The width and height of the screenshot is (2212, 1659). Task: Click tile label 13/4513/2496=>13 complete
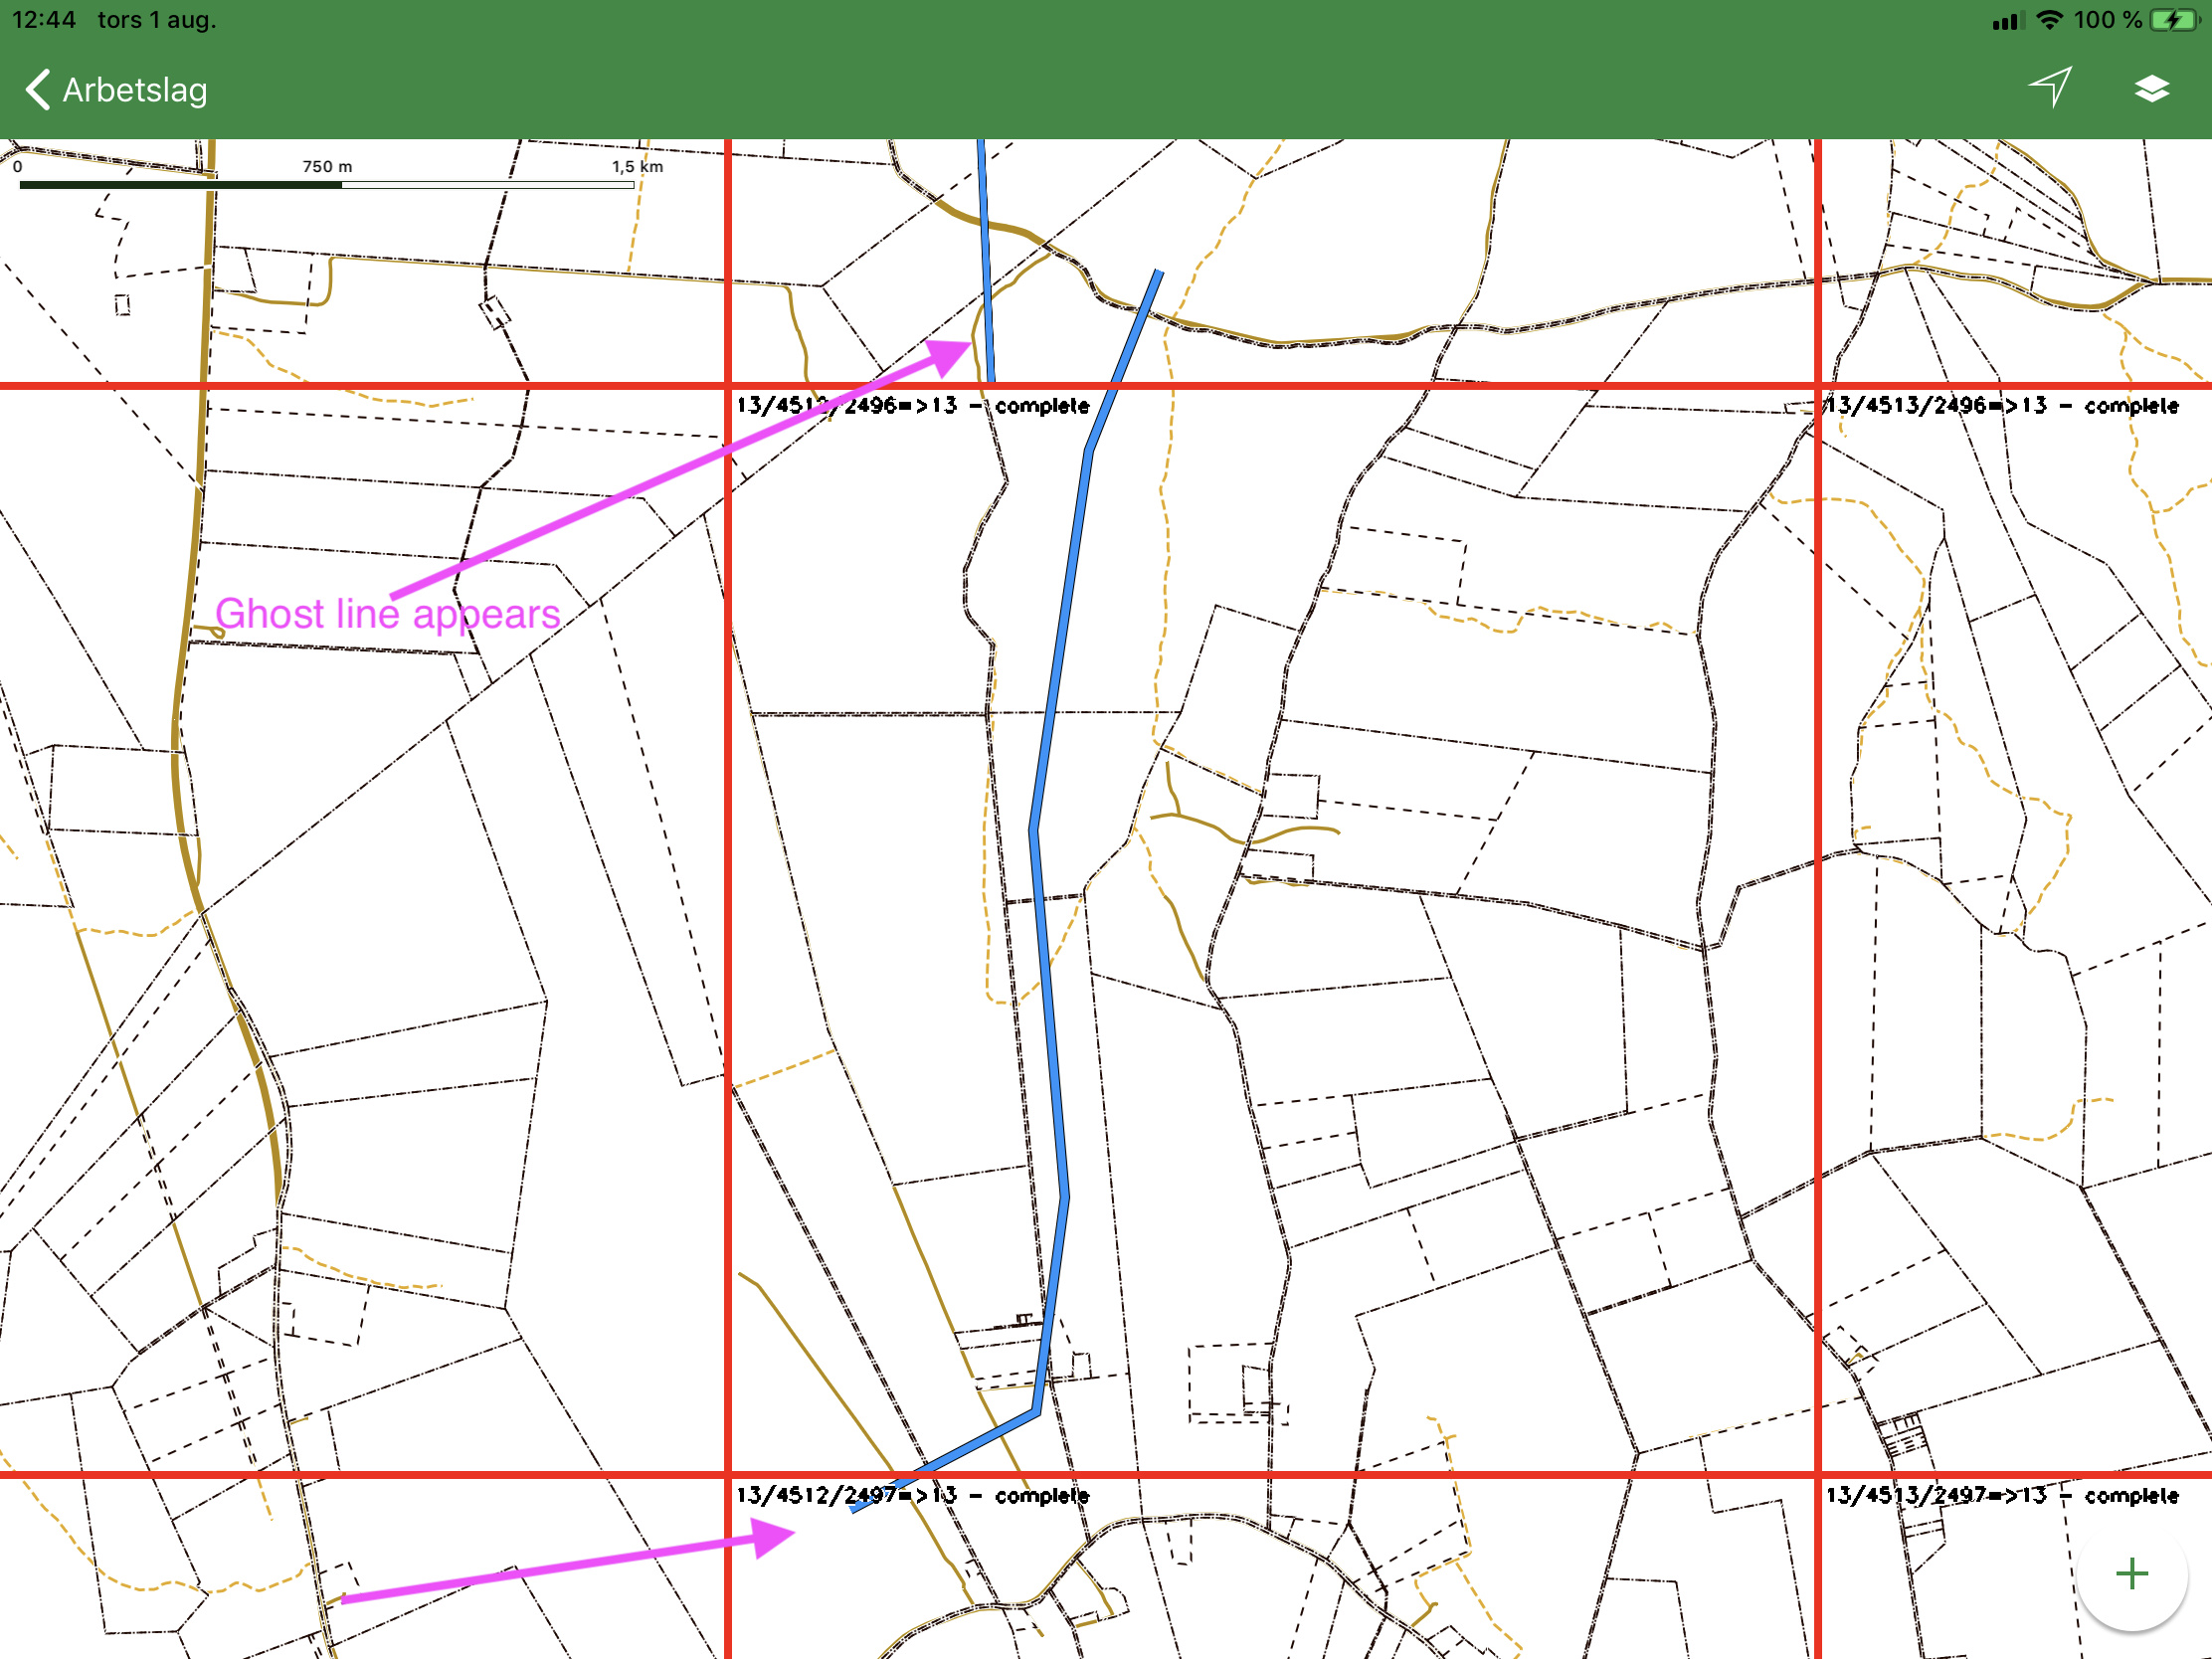pyautogui.click(x=2002, y=406)
